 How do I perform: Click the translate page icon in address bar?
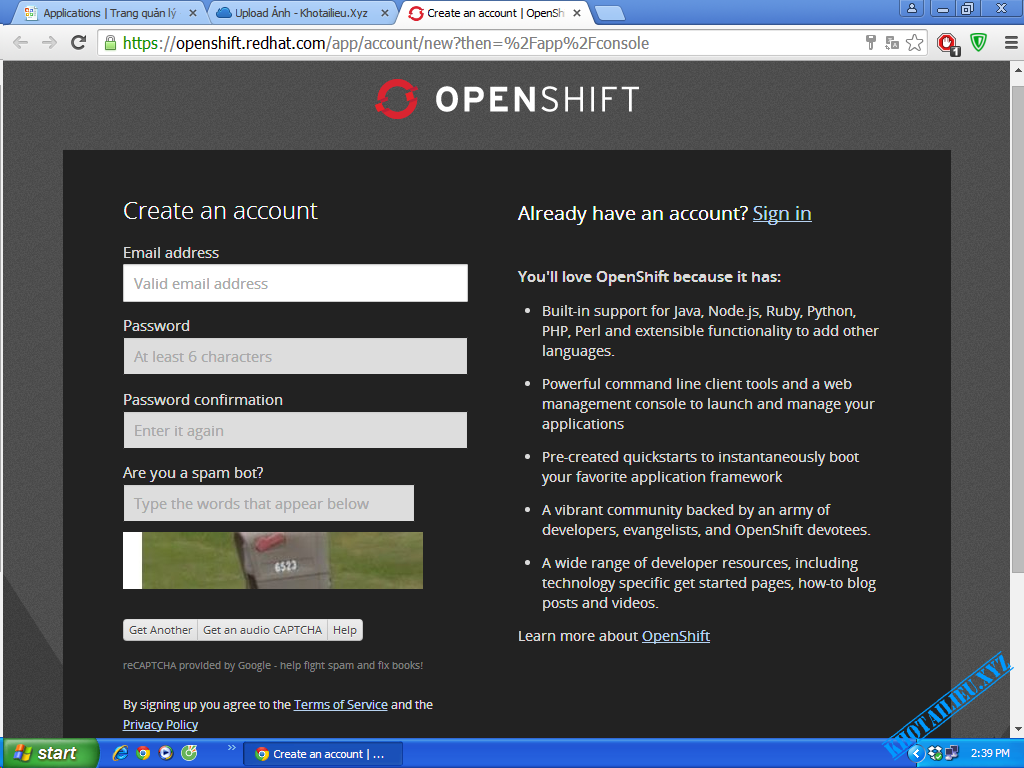(892, 43)
